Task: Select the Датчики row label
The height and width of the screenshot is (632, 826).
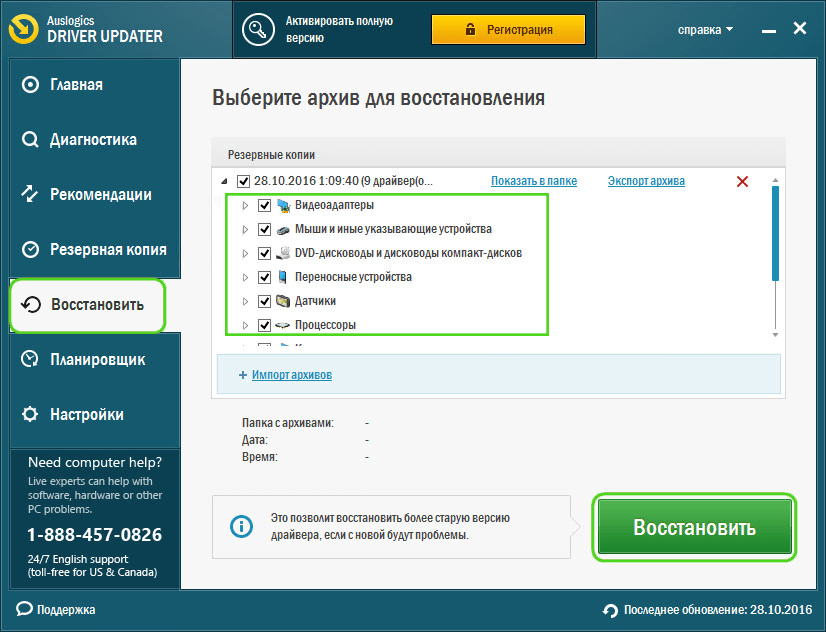Action: point(315,301)
